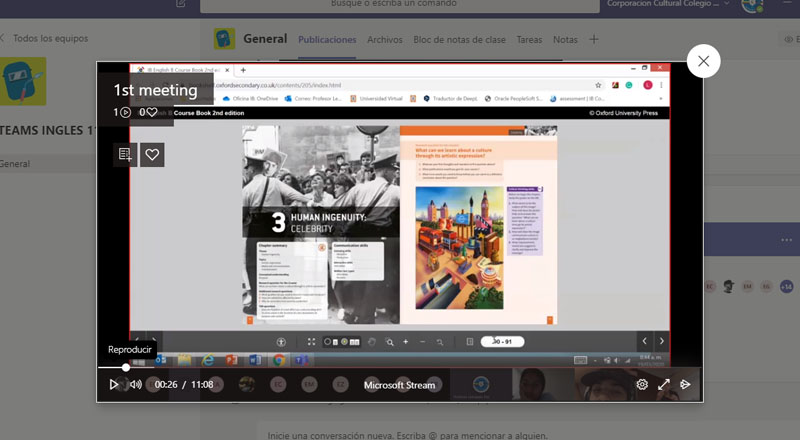Like the video with heart button

(x=152, y=155)
